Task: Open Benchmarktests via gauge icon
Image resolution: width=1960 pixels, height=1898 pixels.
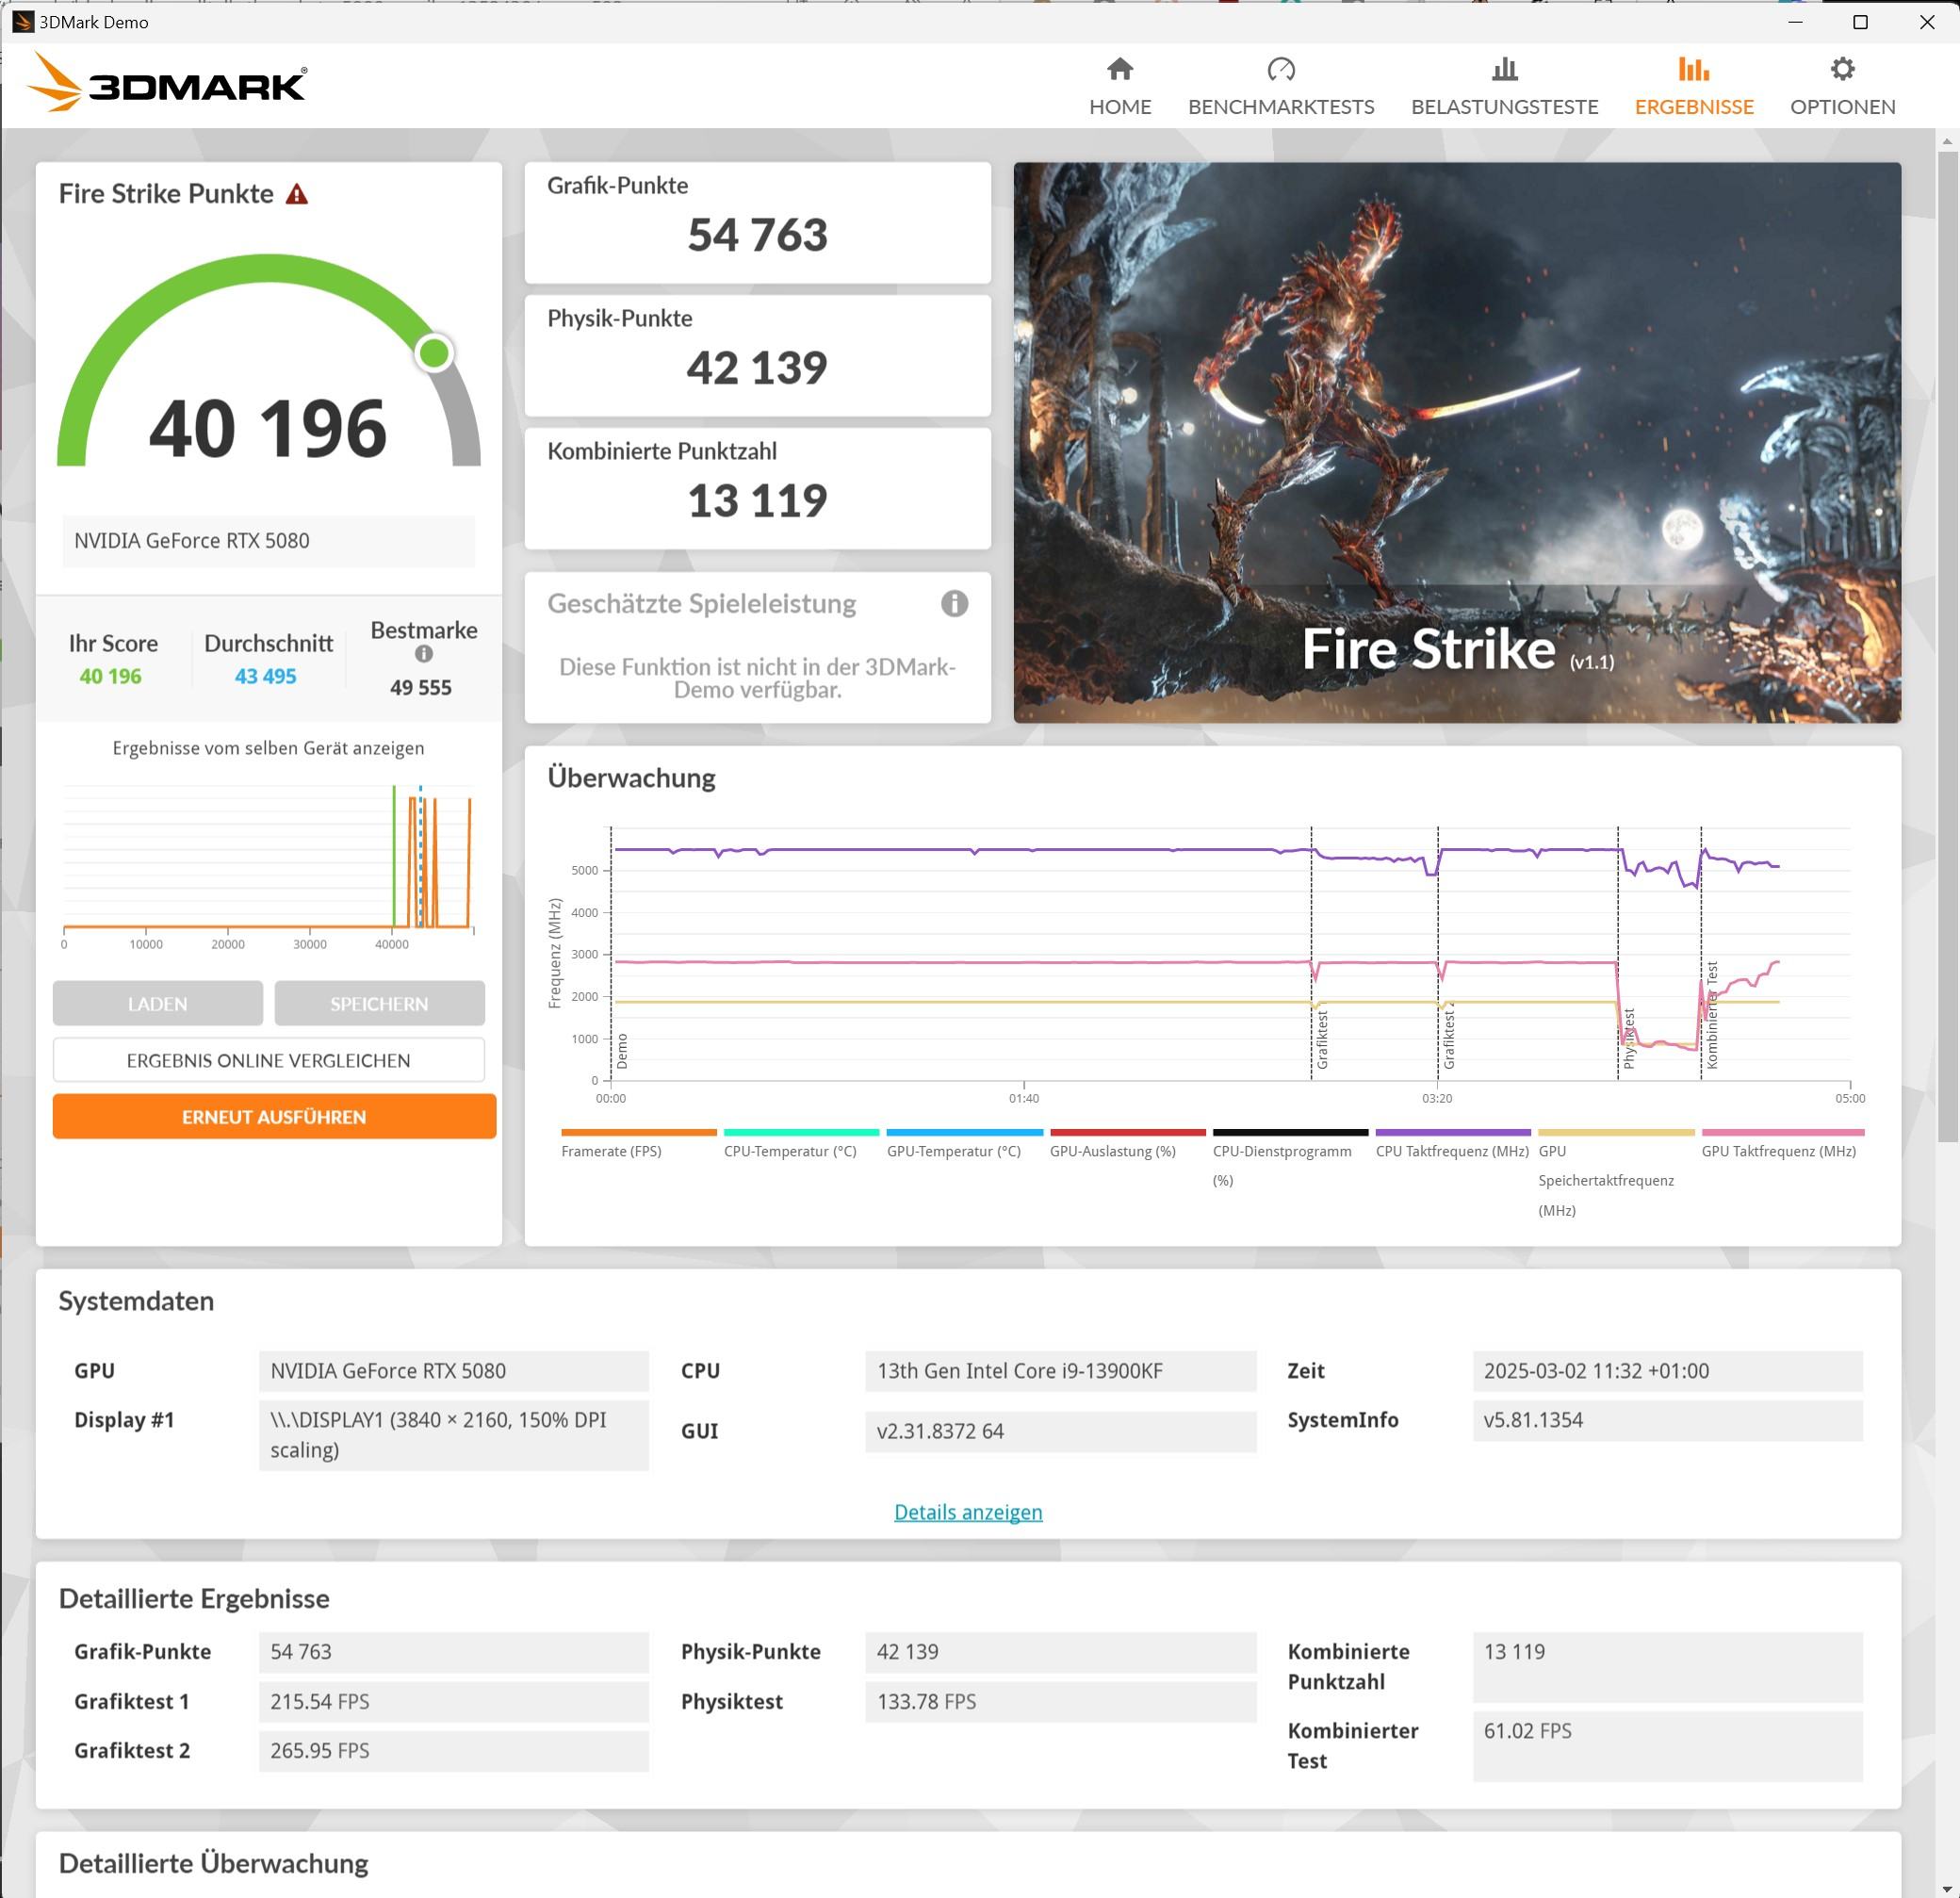Action: (x=1281, y=70)
